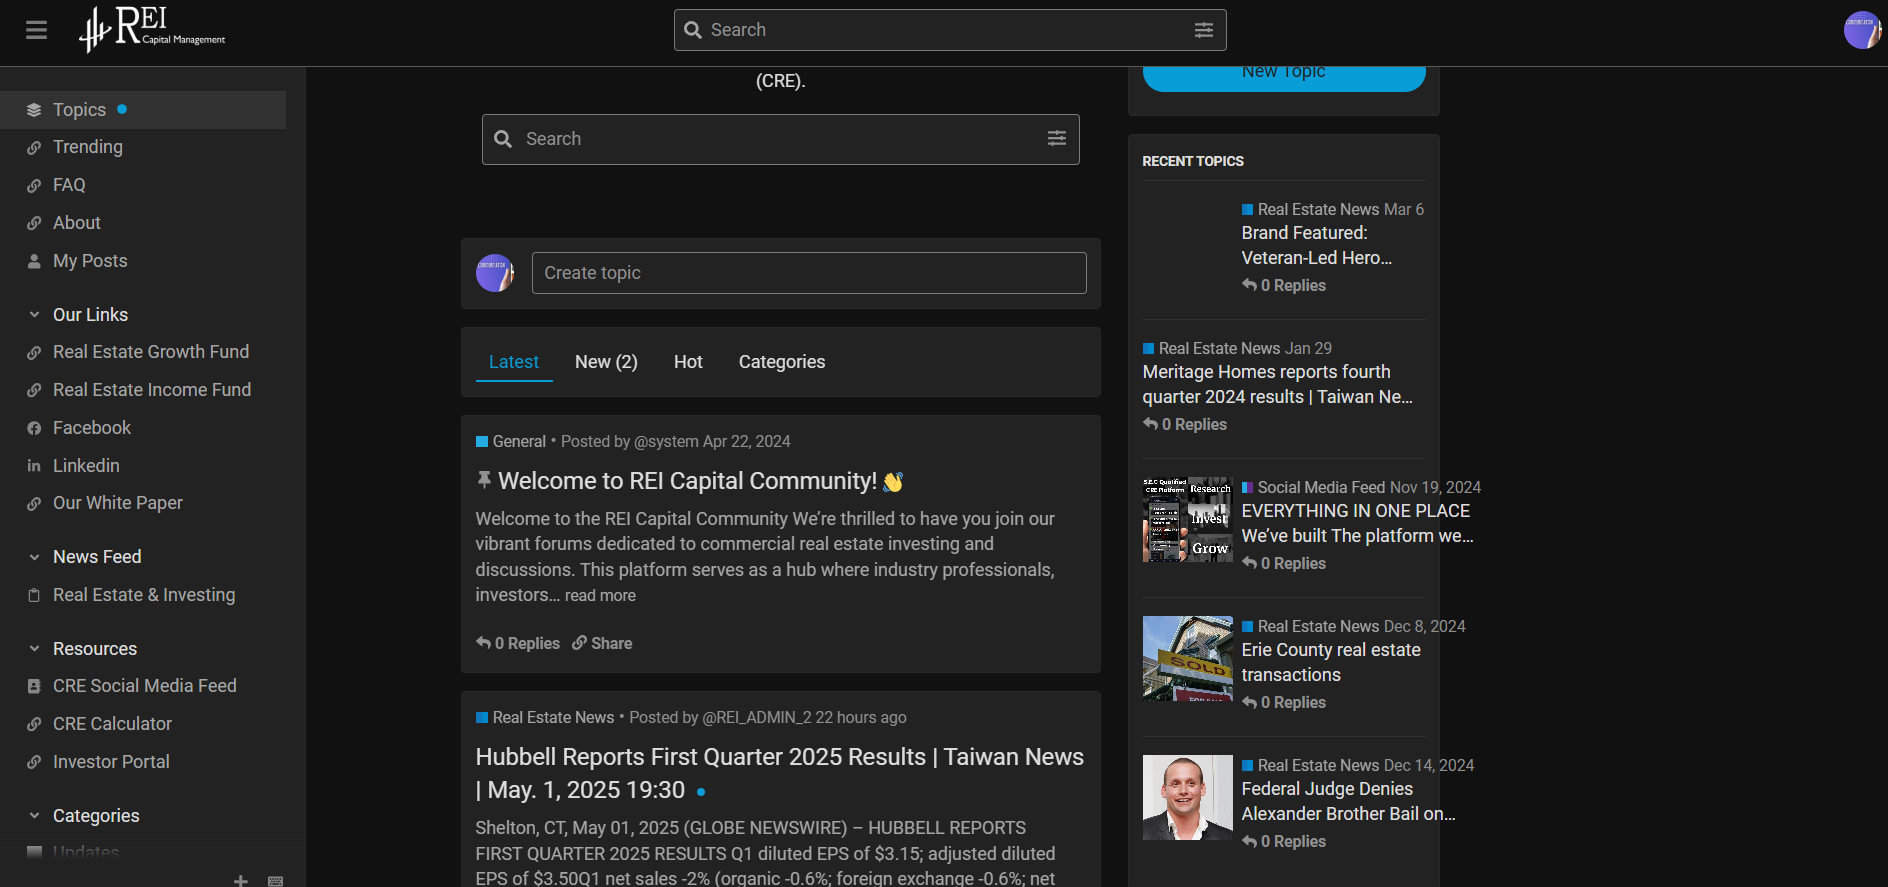Click the header search input field
The image size is (1888, 887).
tap(949, 30)
